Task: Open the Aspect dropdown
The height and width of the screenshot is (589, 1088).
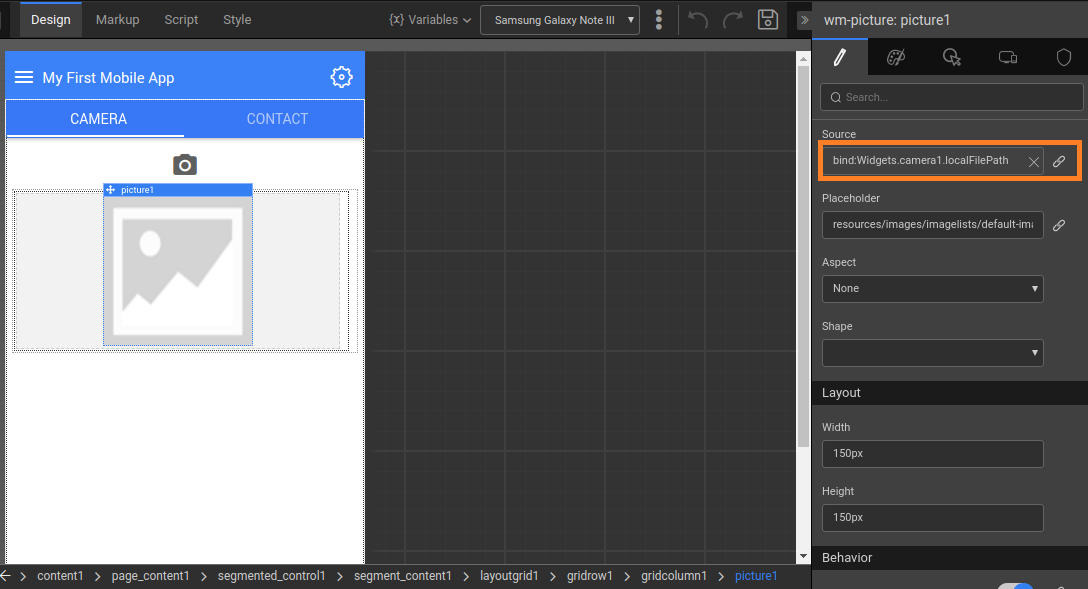Action: 932,288
